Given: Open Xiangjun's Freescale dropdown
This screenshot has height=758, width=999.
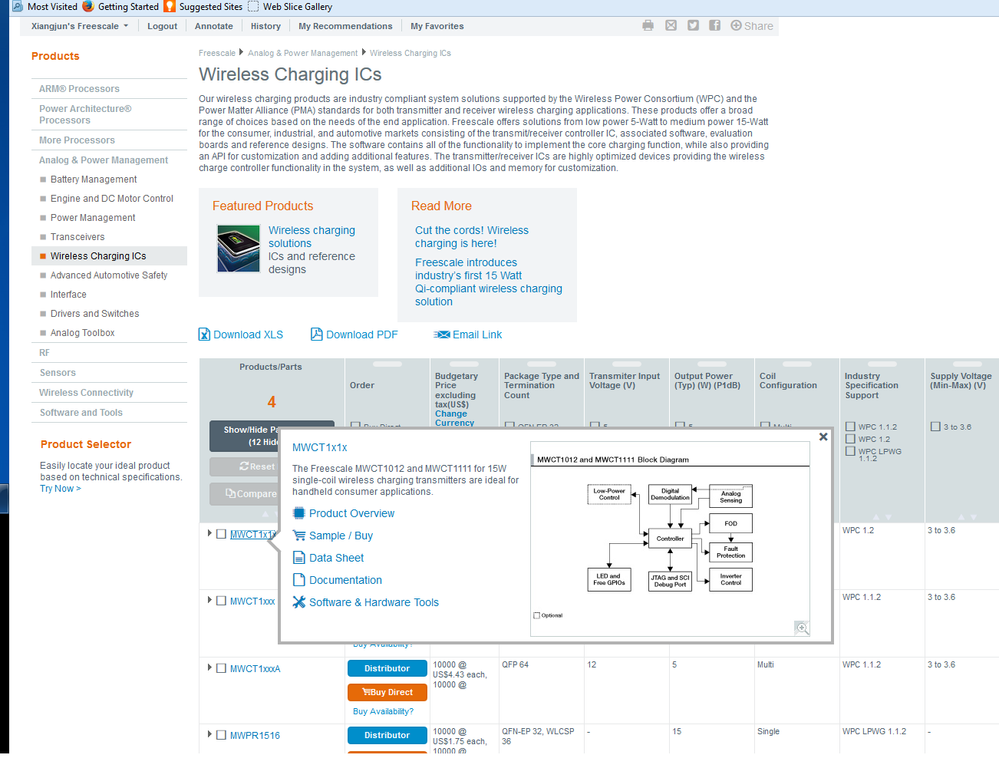Looking at the screenshot, I should pos(80,26).
